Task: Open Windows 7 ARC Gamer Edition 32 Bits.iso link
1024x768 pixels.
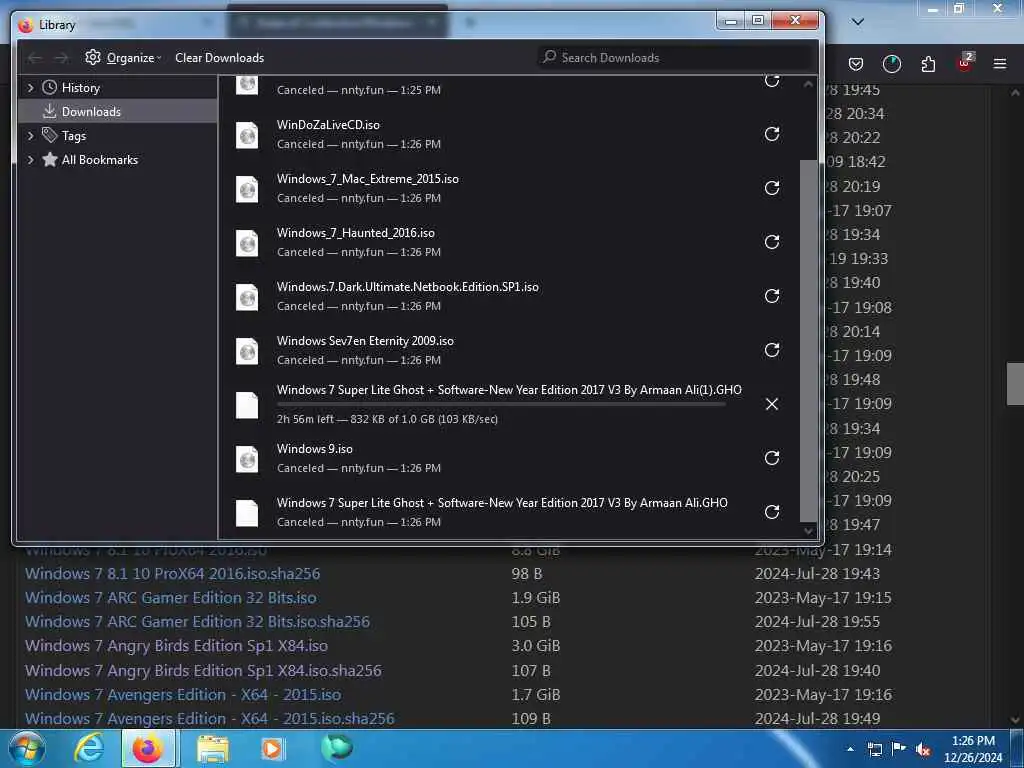Action: [170, 598]
